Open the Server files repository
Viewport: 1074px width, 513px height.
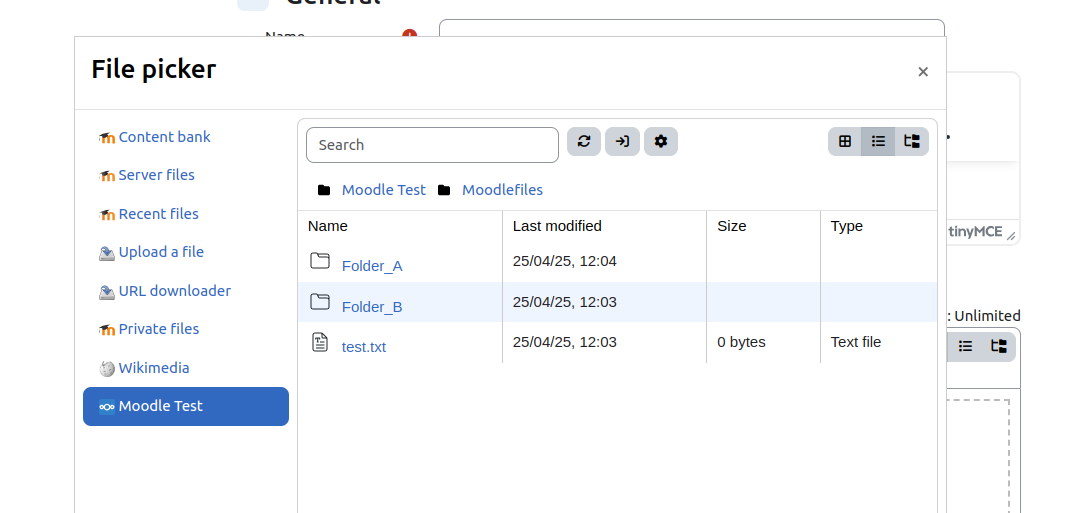pyautogui.click(x=156, y=175)
